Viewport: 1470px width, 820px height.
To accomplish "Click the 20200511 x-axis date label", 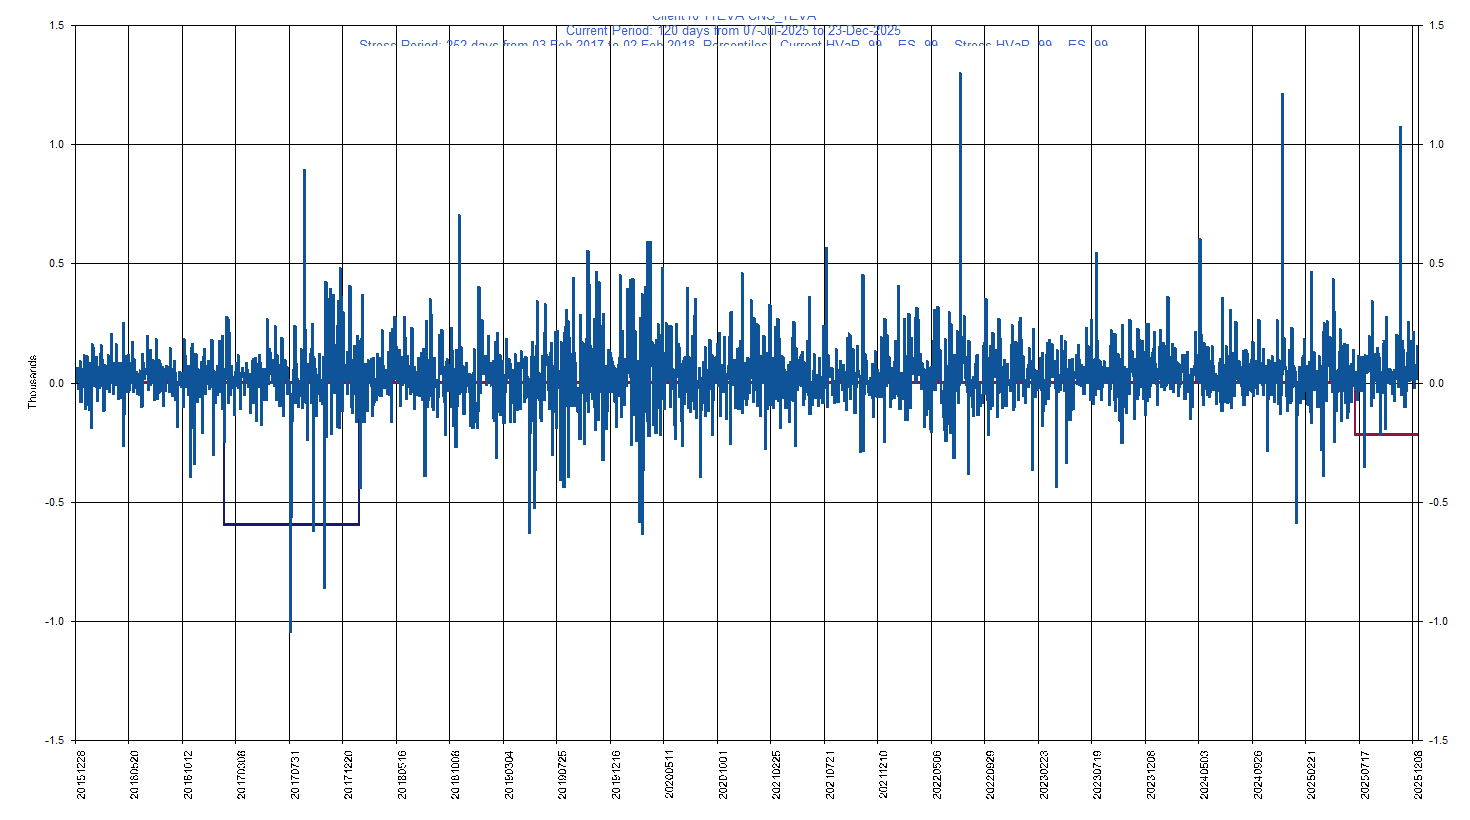I will [x=670, y=776].
